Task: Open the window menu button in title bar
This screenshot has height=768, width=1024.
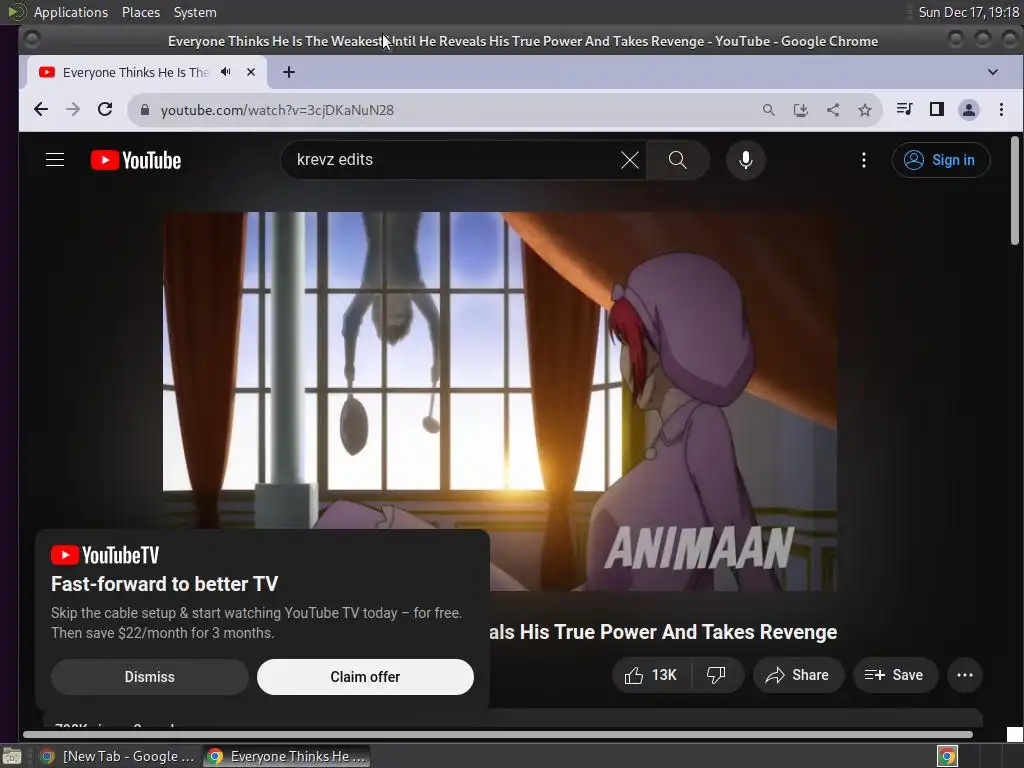Action: click(x=31, y=40)
